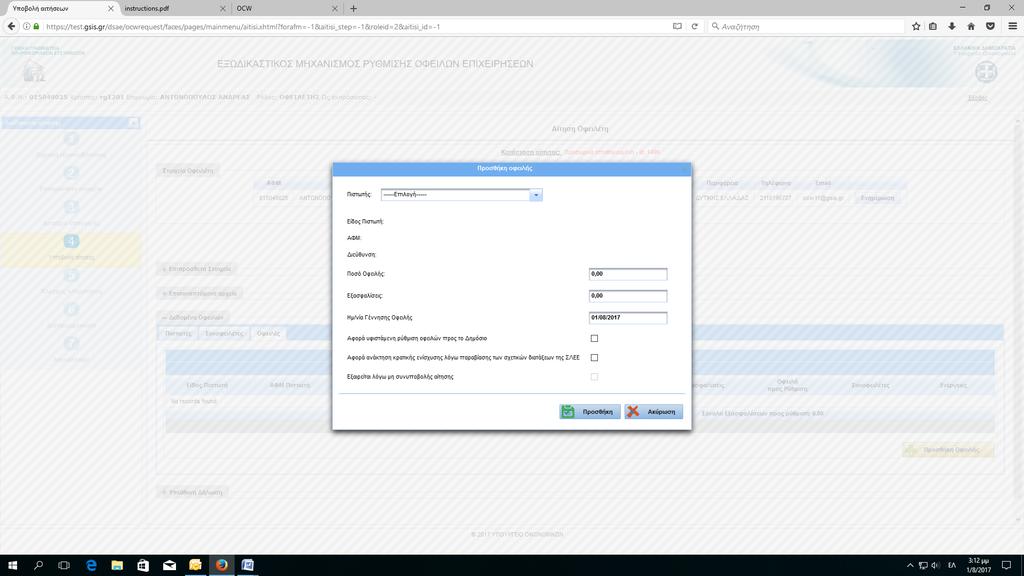
Task: Open the Windows Start menu
Action: click(x=12, y=565)
